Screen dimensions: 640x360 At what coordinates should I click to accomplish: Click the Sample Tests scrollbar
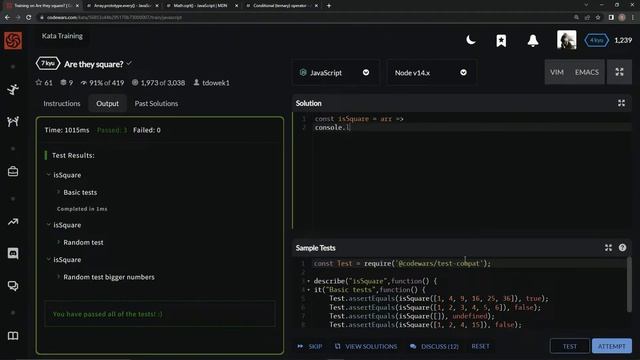coord(629,285)
